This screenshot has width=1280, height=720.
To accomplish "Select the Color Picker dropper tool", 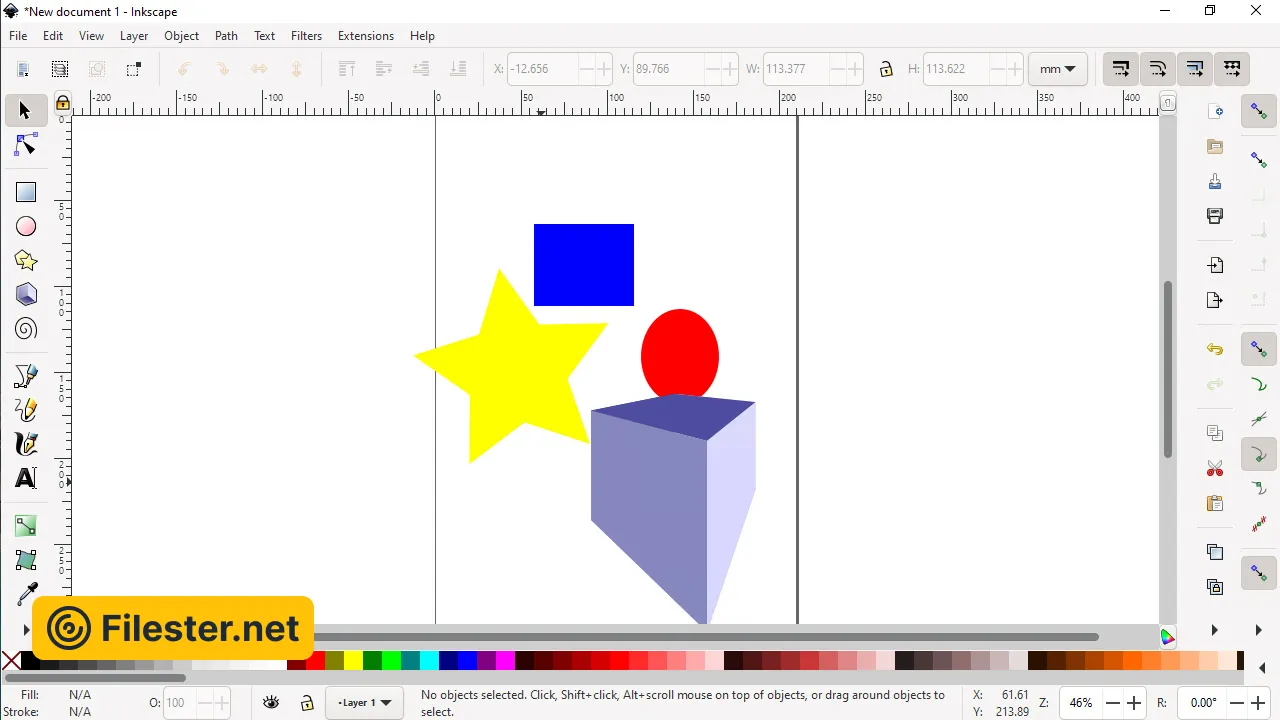I will click(26, 594).
